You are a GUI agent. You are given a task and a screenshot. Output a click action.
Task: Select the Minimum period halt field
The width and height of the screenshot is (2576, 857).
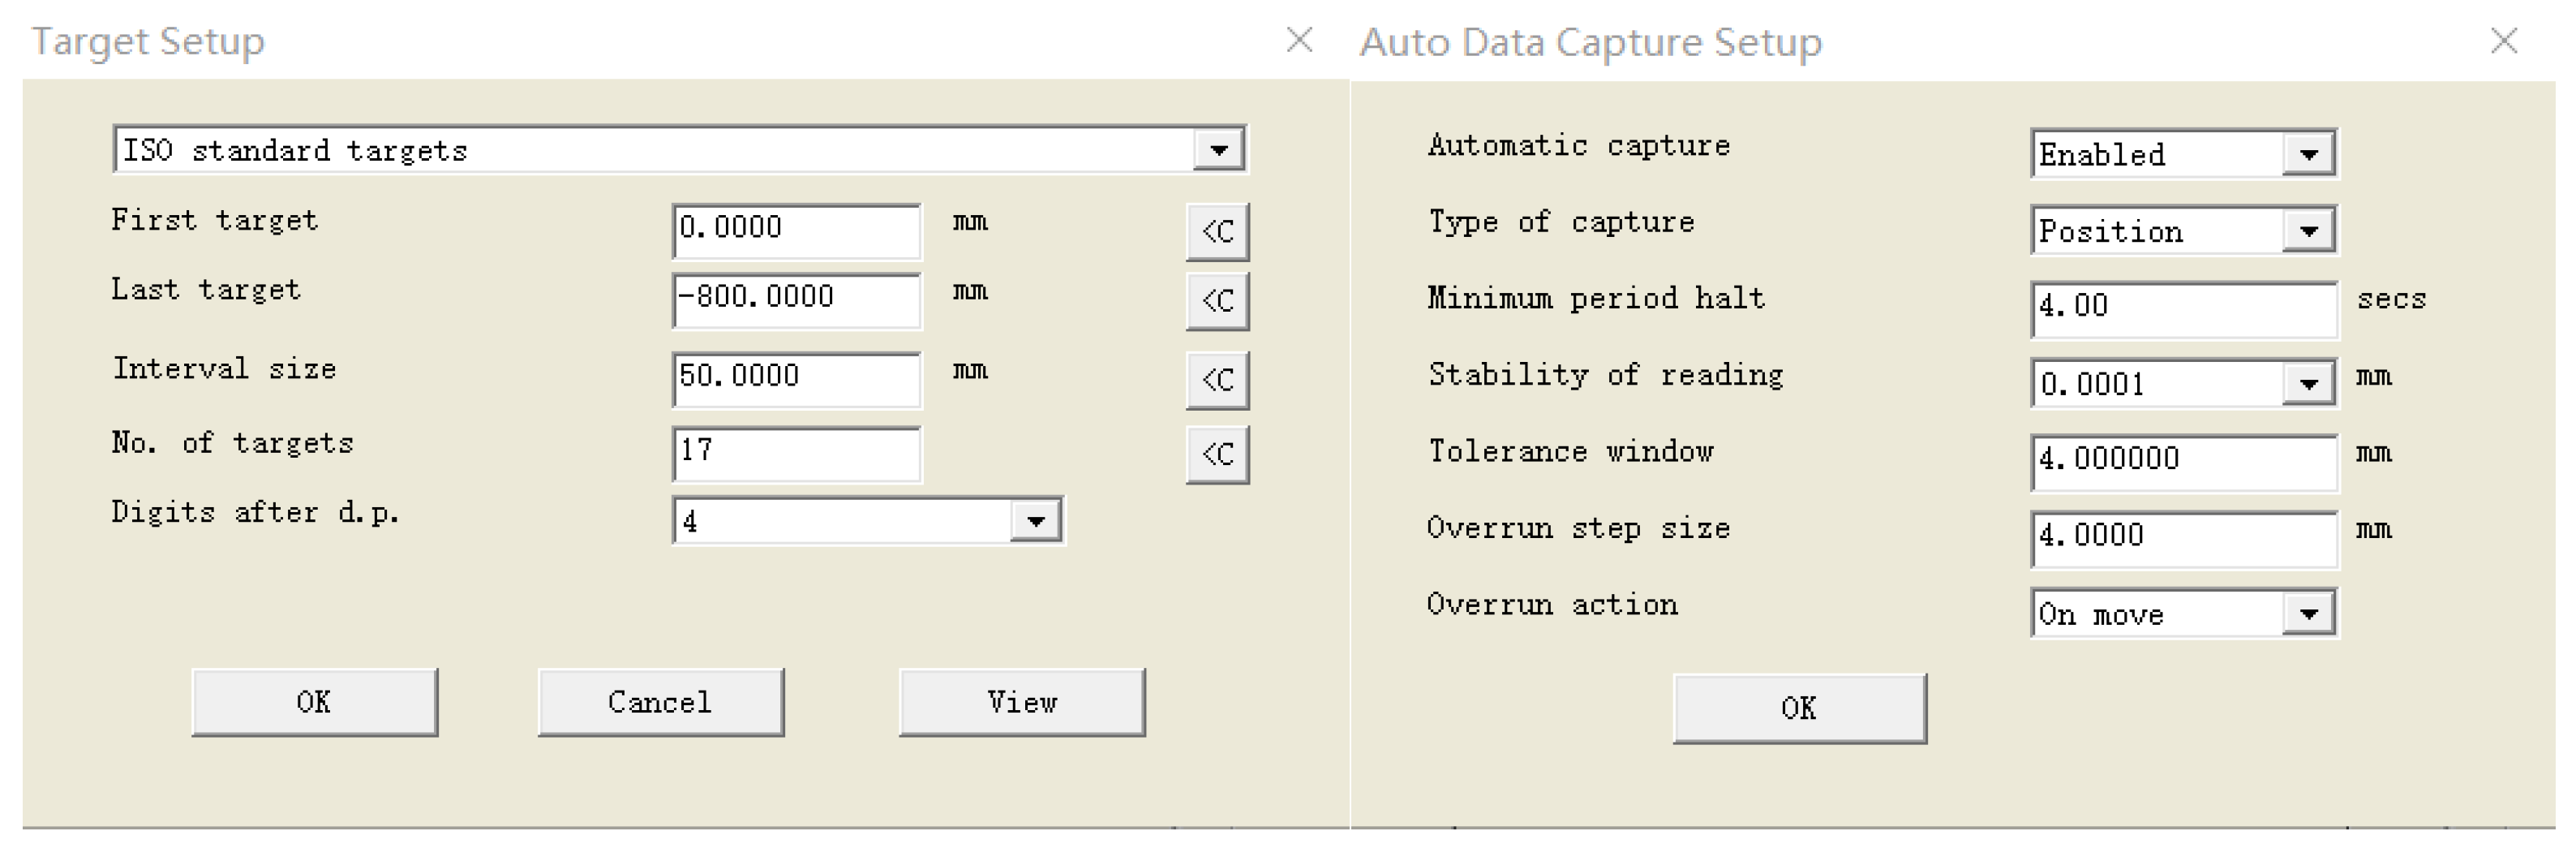(2183, 307)
